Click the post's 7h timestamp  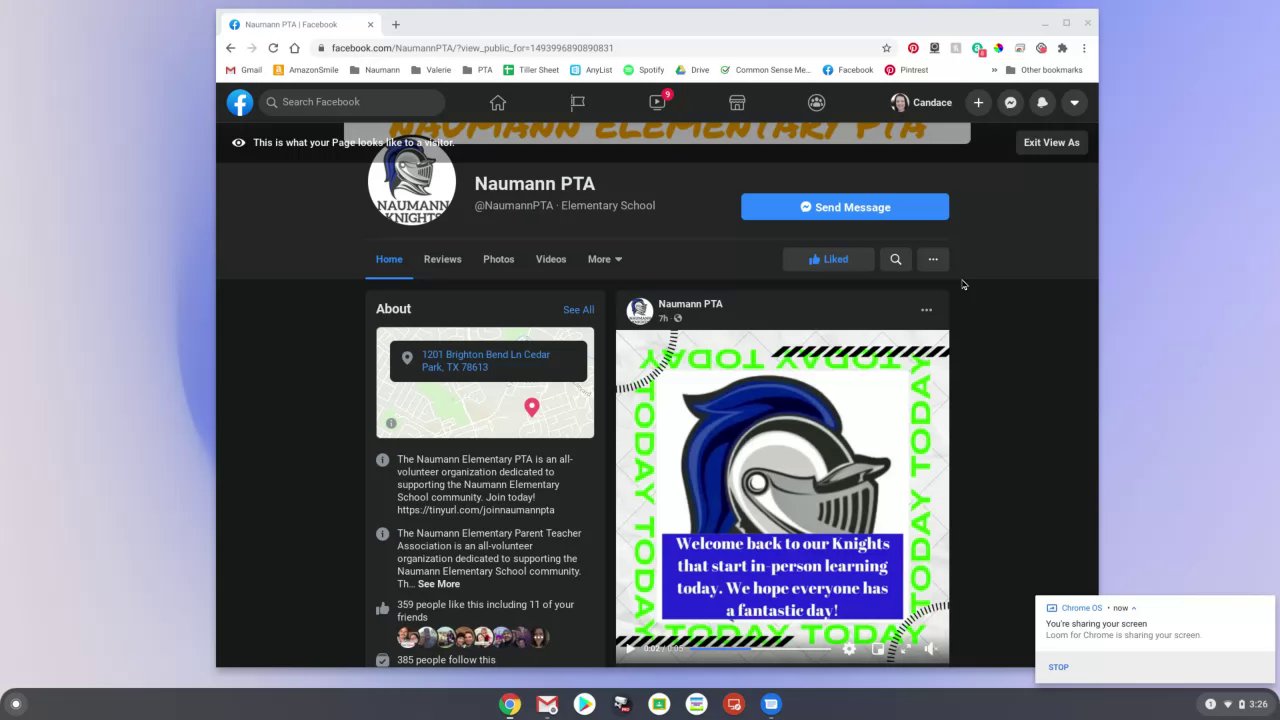pyautogui.click(x=662, y=318)
